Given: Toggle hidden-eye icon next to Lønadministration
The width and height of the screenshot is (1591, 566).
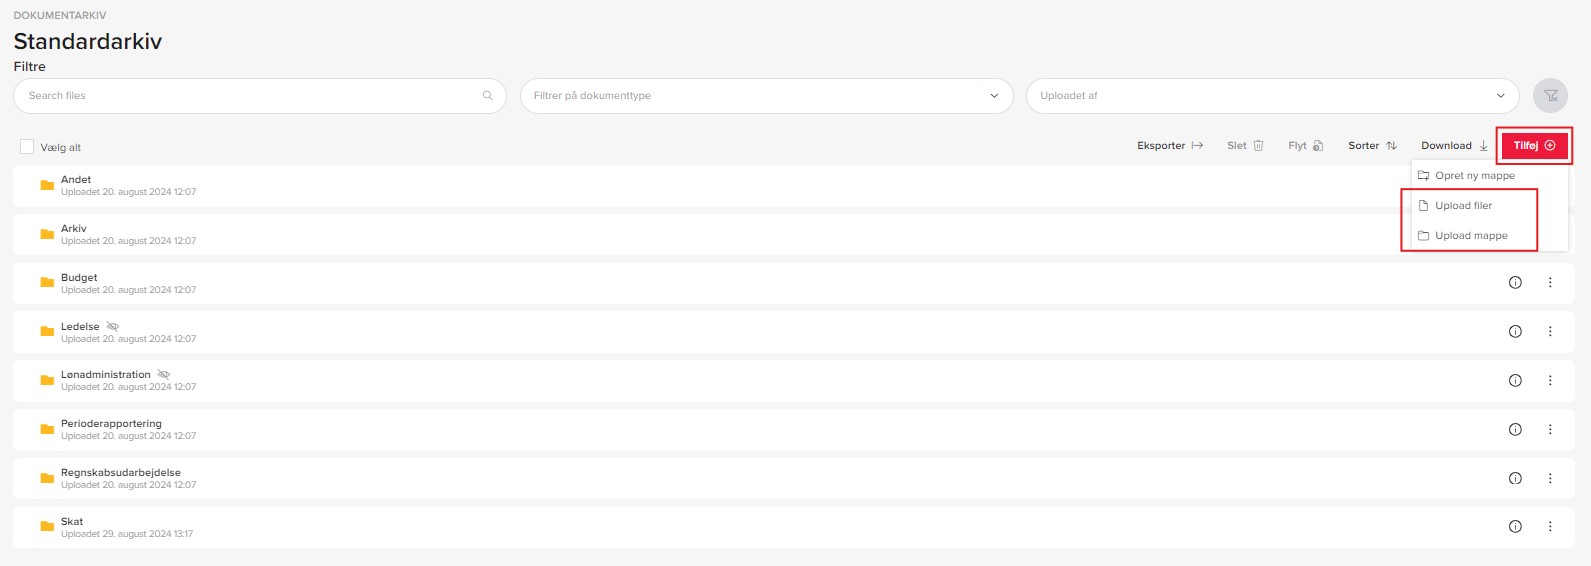Looking at the screenshot, I should [x=164, y=375].
